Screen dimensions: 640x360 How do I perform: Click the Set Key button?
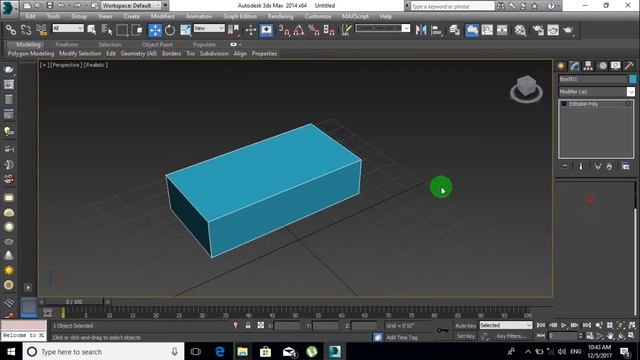tap(465, 336)
